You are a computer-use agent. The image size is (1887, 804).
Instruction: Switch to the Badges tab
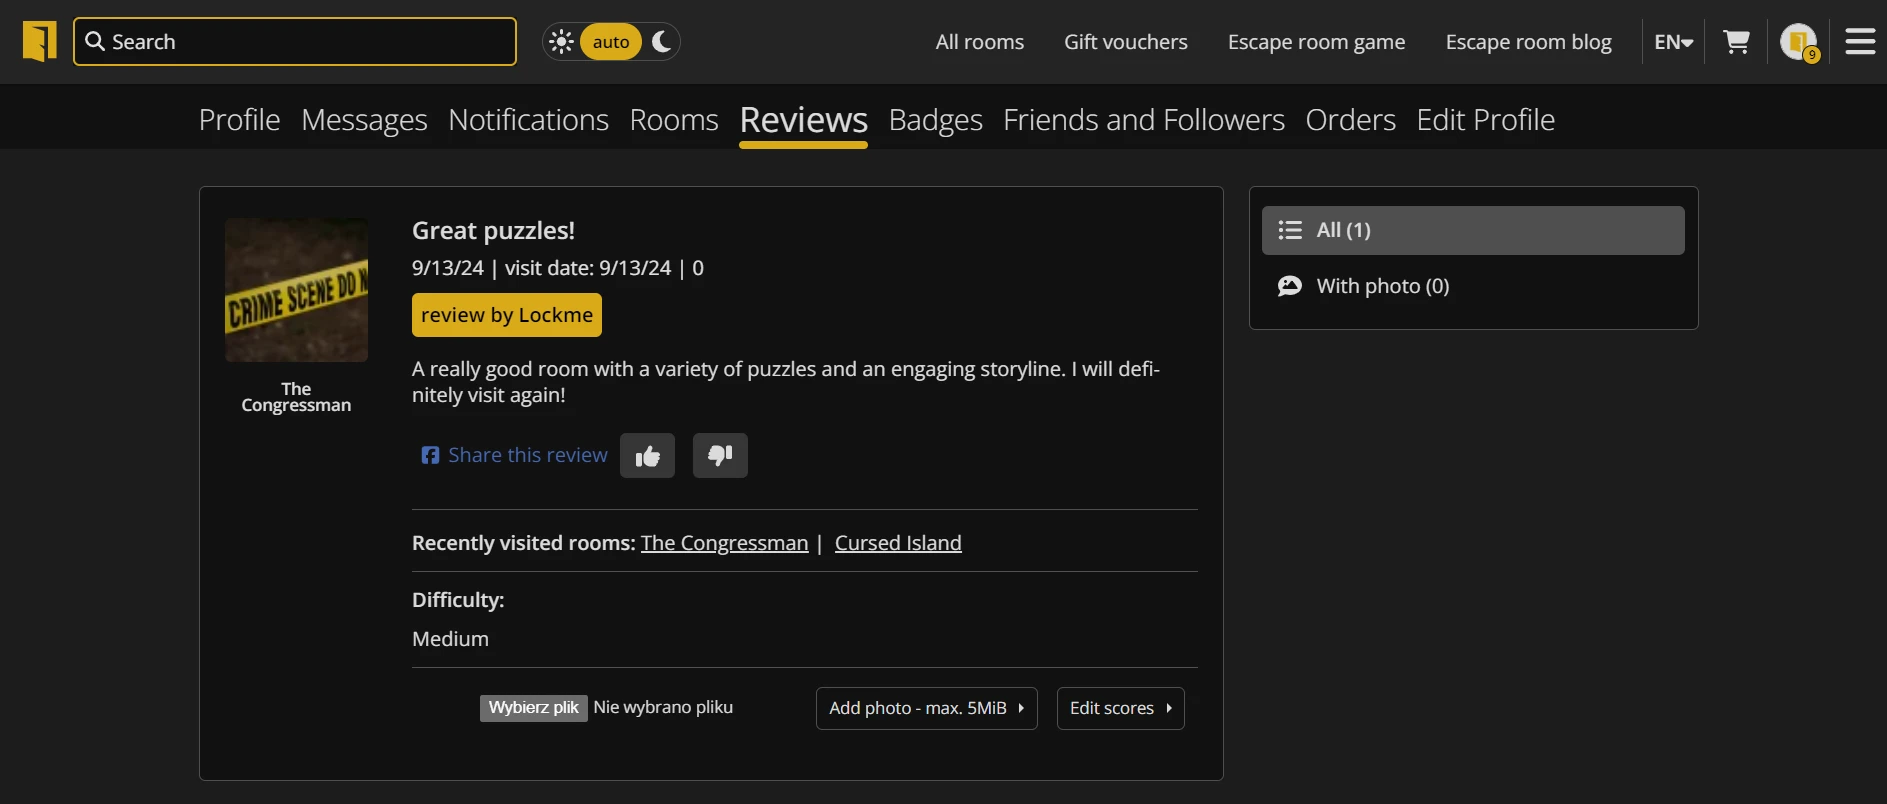point(935,120)
